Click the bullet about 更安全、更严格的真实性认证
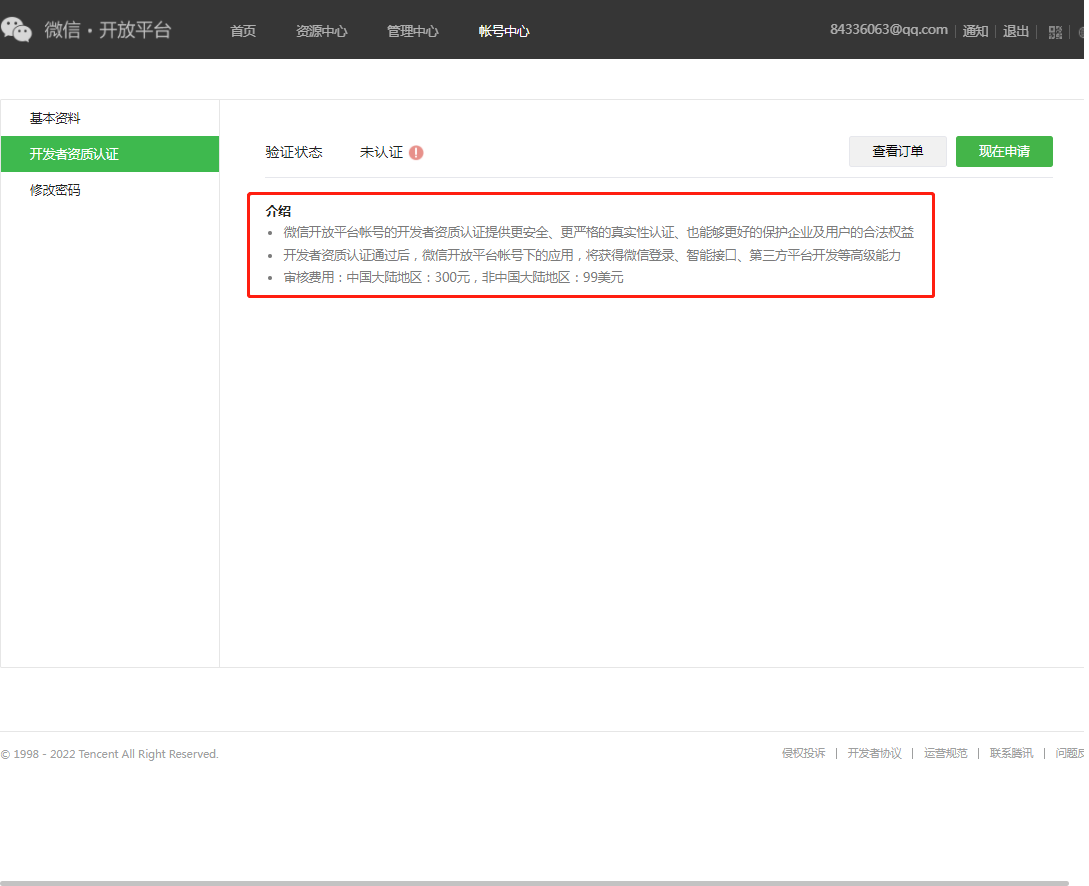 (599, 233)
